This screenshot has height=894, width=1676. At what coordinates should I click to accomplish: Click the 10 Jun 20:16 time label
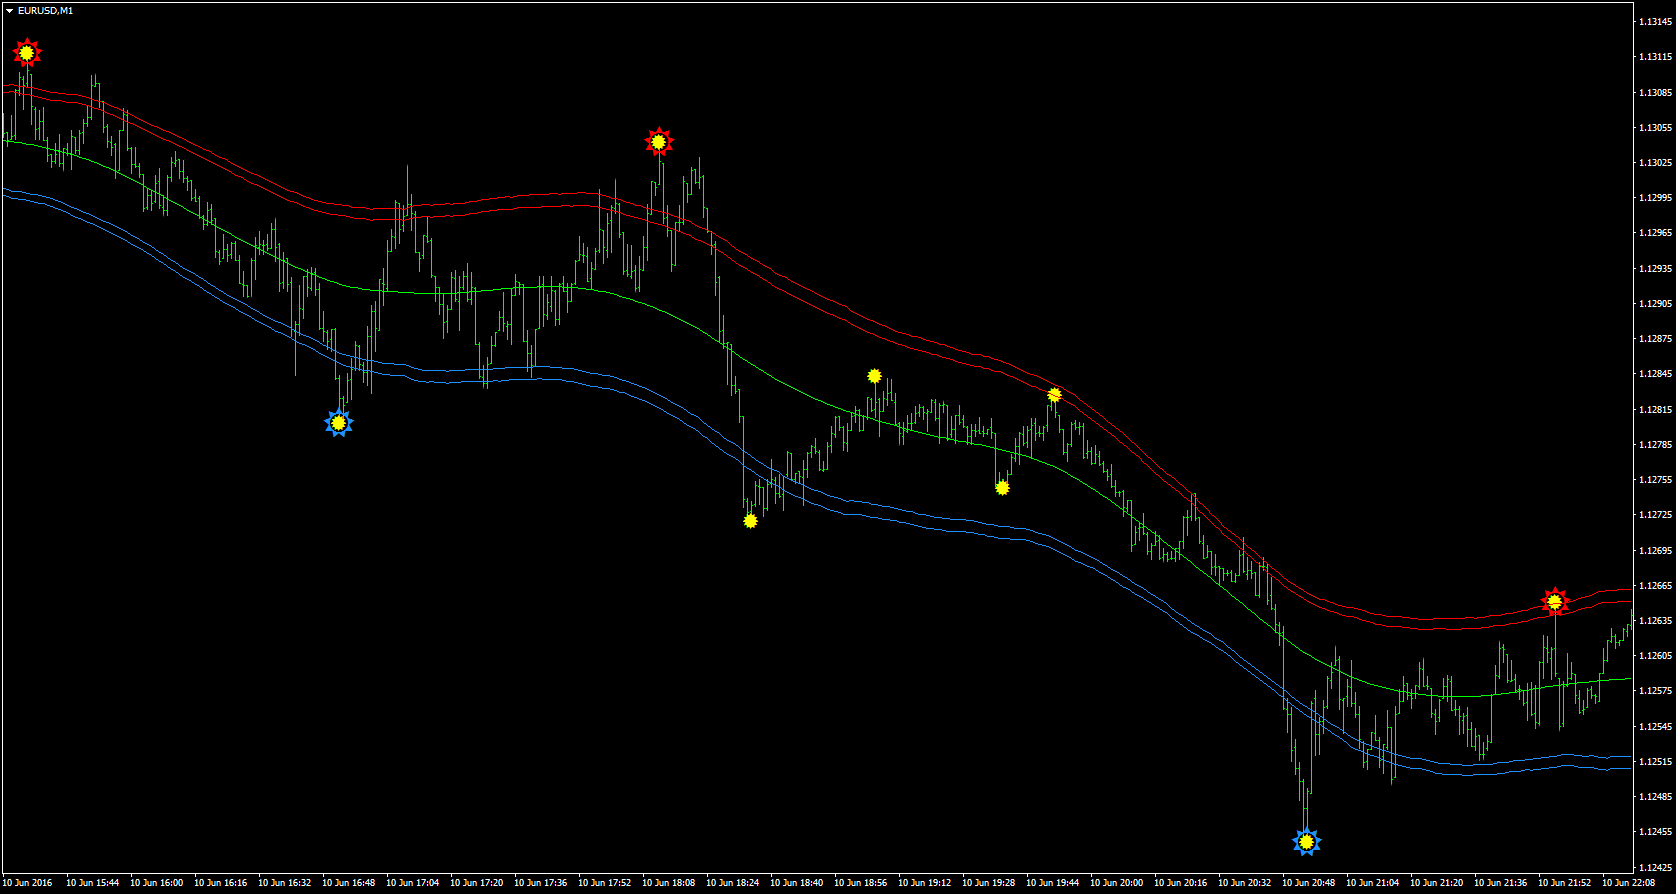(x=1181, y=883)
